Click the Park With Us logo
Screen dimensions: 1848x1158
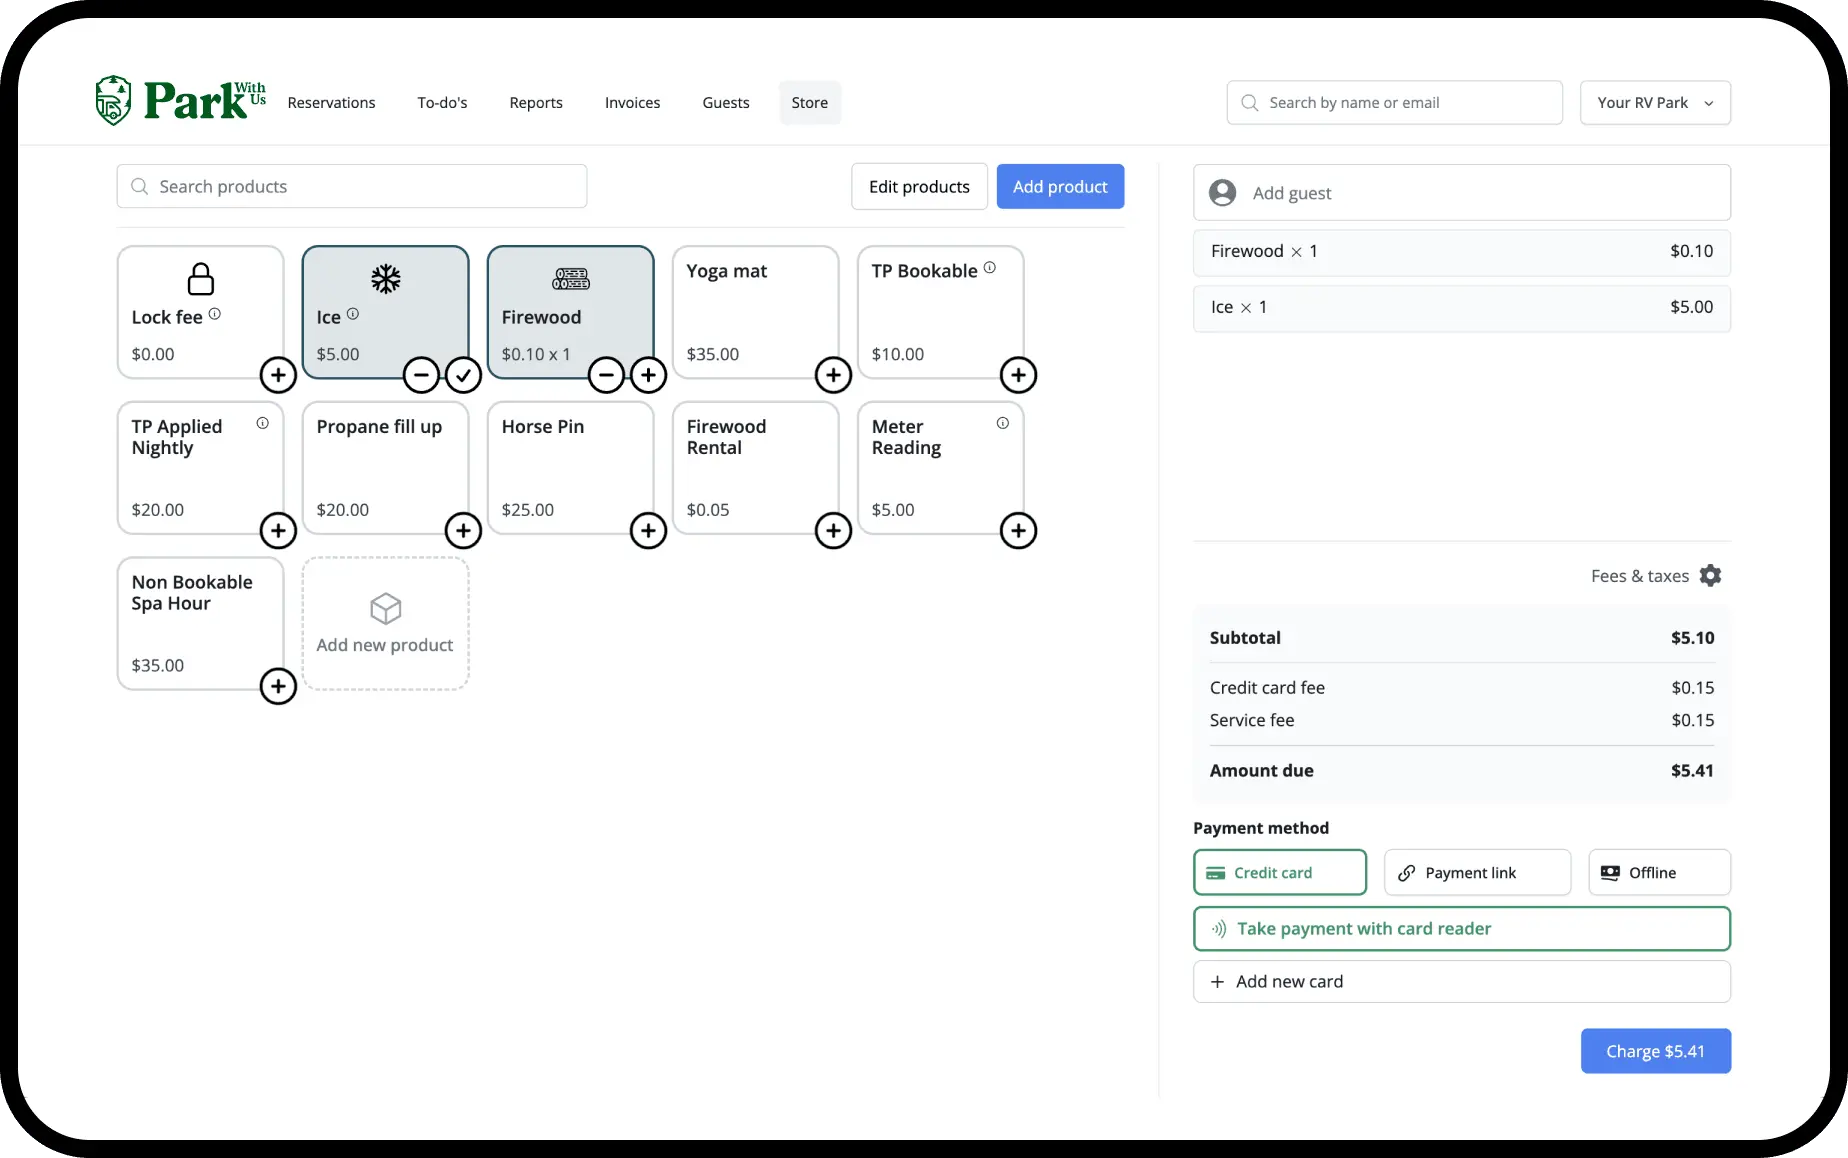pos(181,100)
